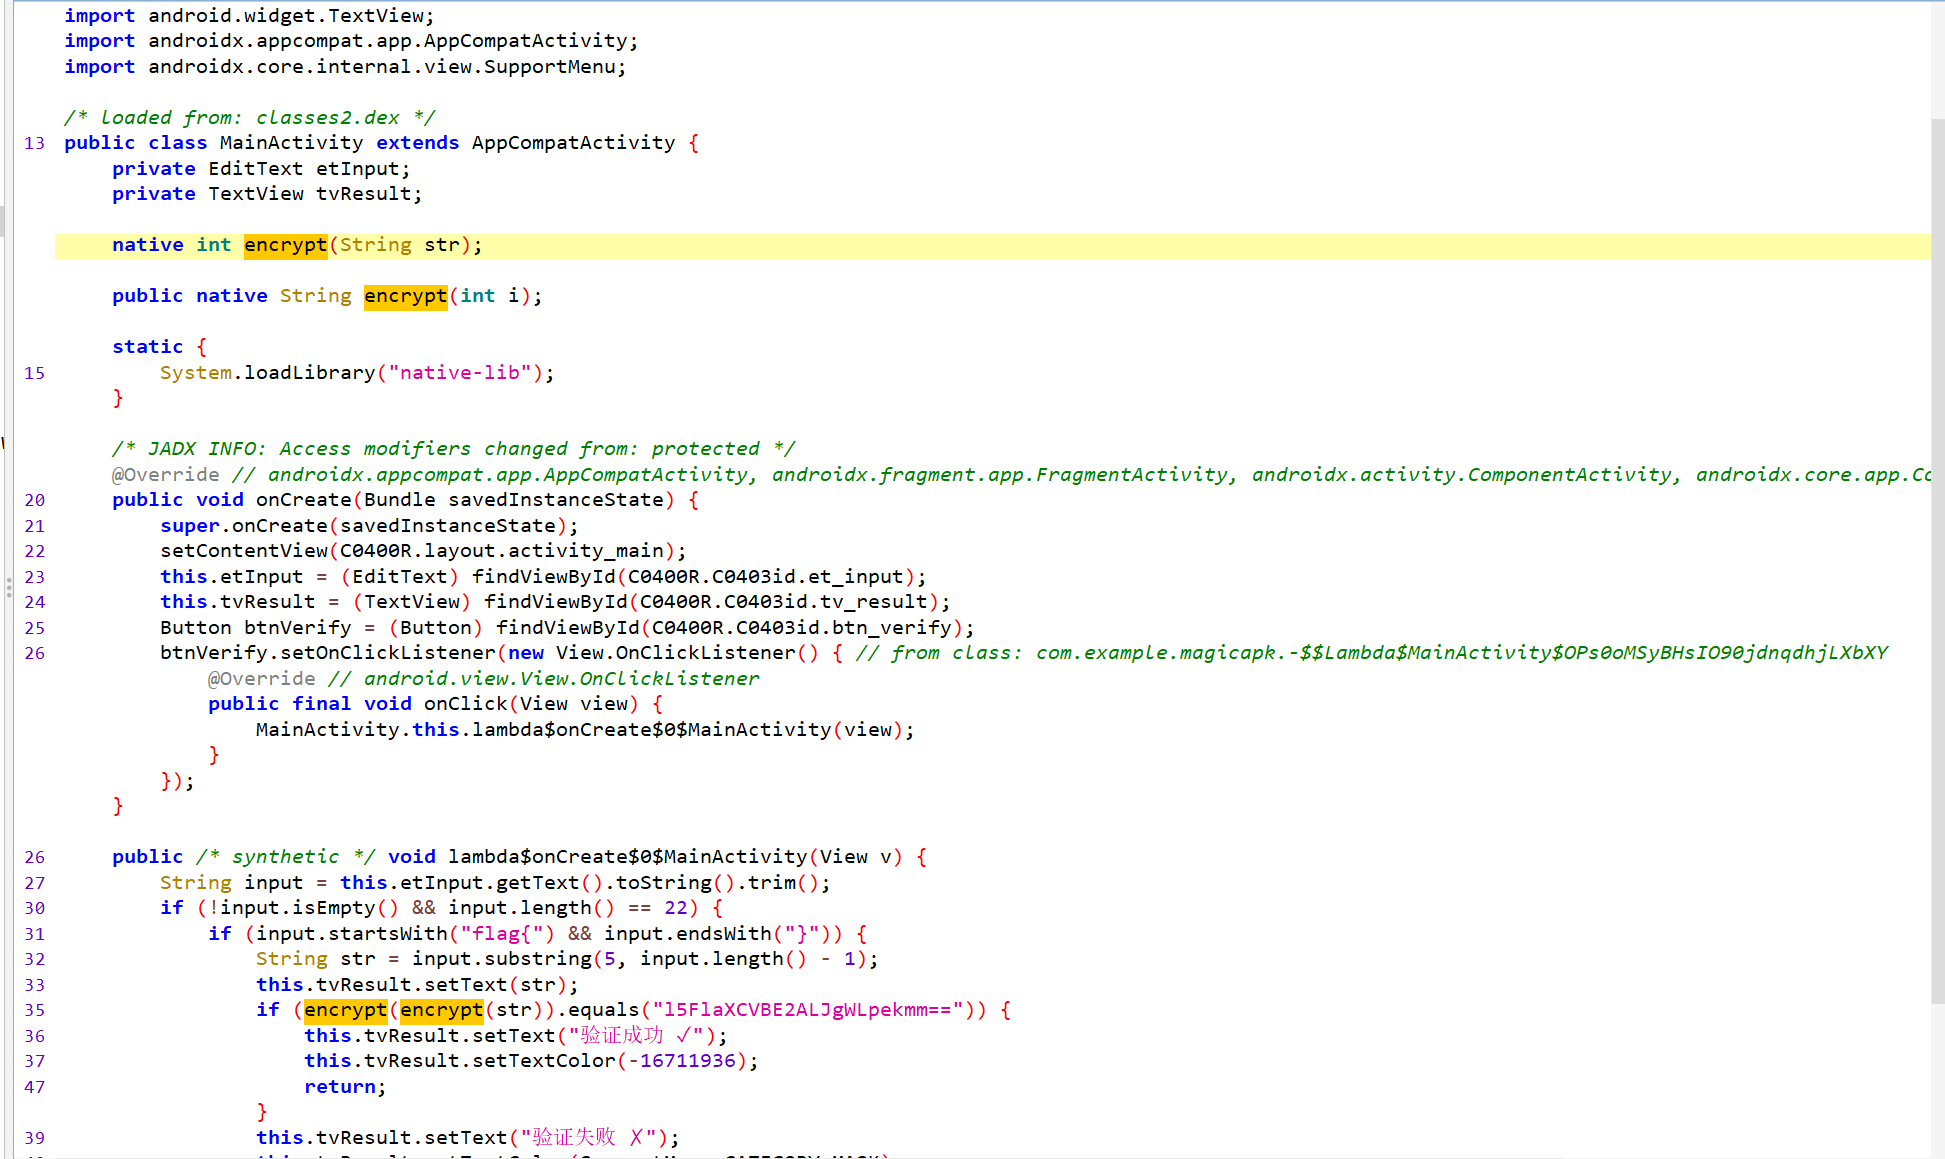1945x1159 pixels.
Task: Click the inner encrypt(str) call on line 35
Action: click(442, 1010)
